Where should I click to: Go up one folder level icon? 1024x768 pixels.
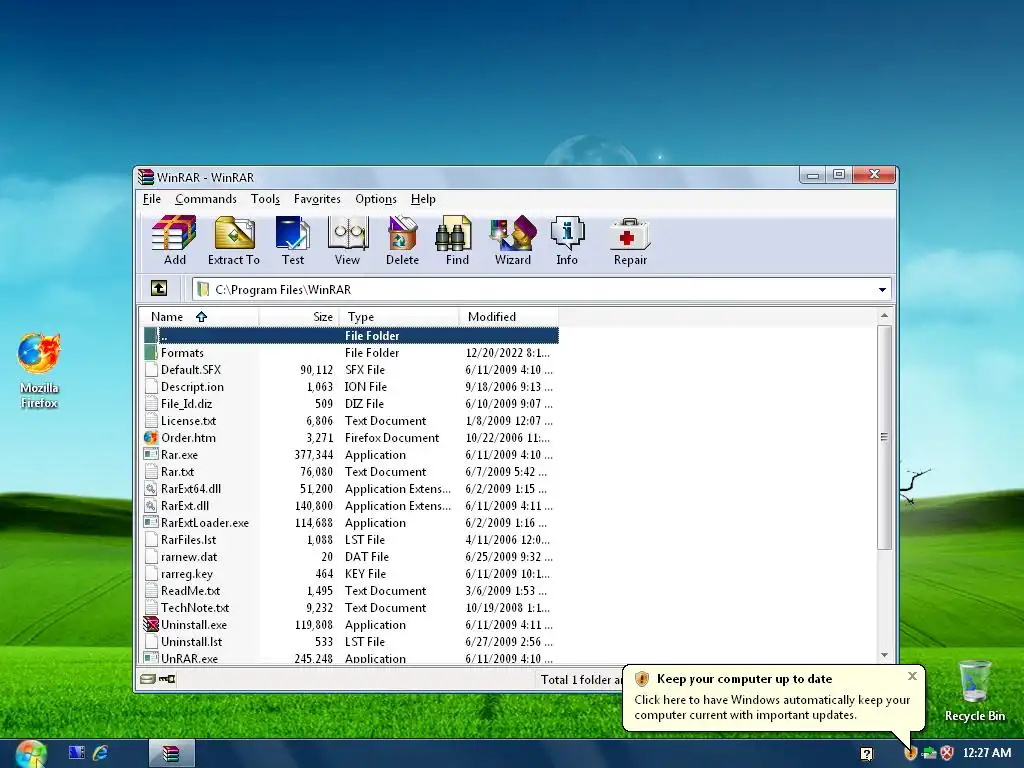pyautogui.click(x=159, y=288)
